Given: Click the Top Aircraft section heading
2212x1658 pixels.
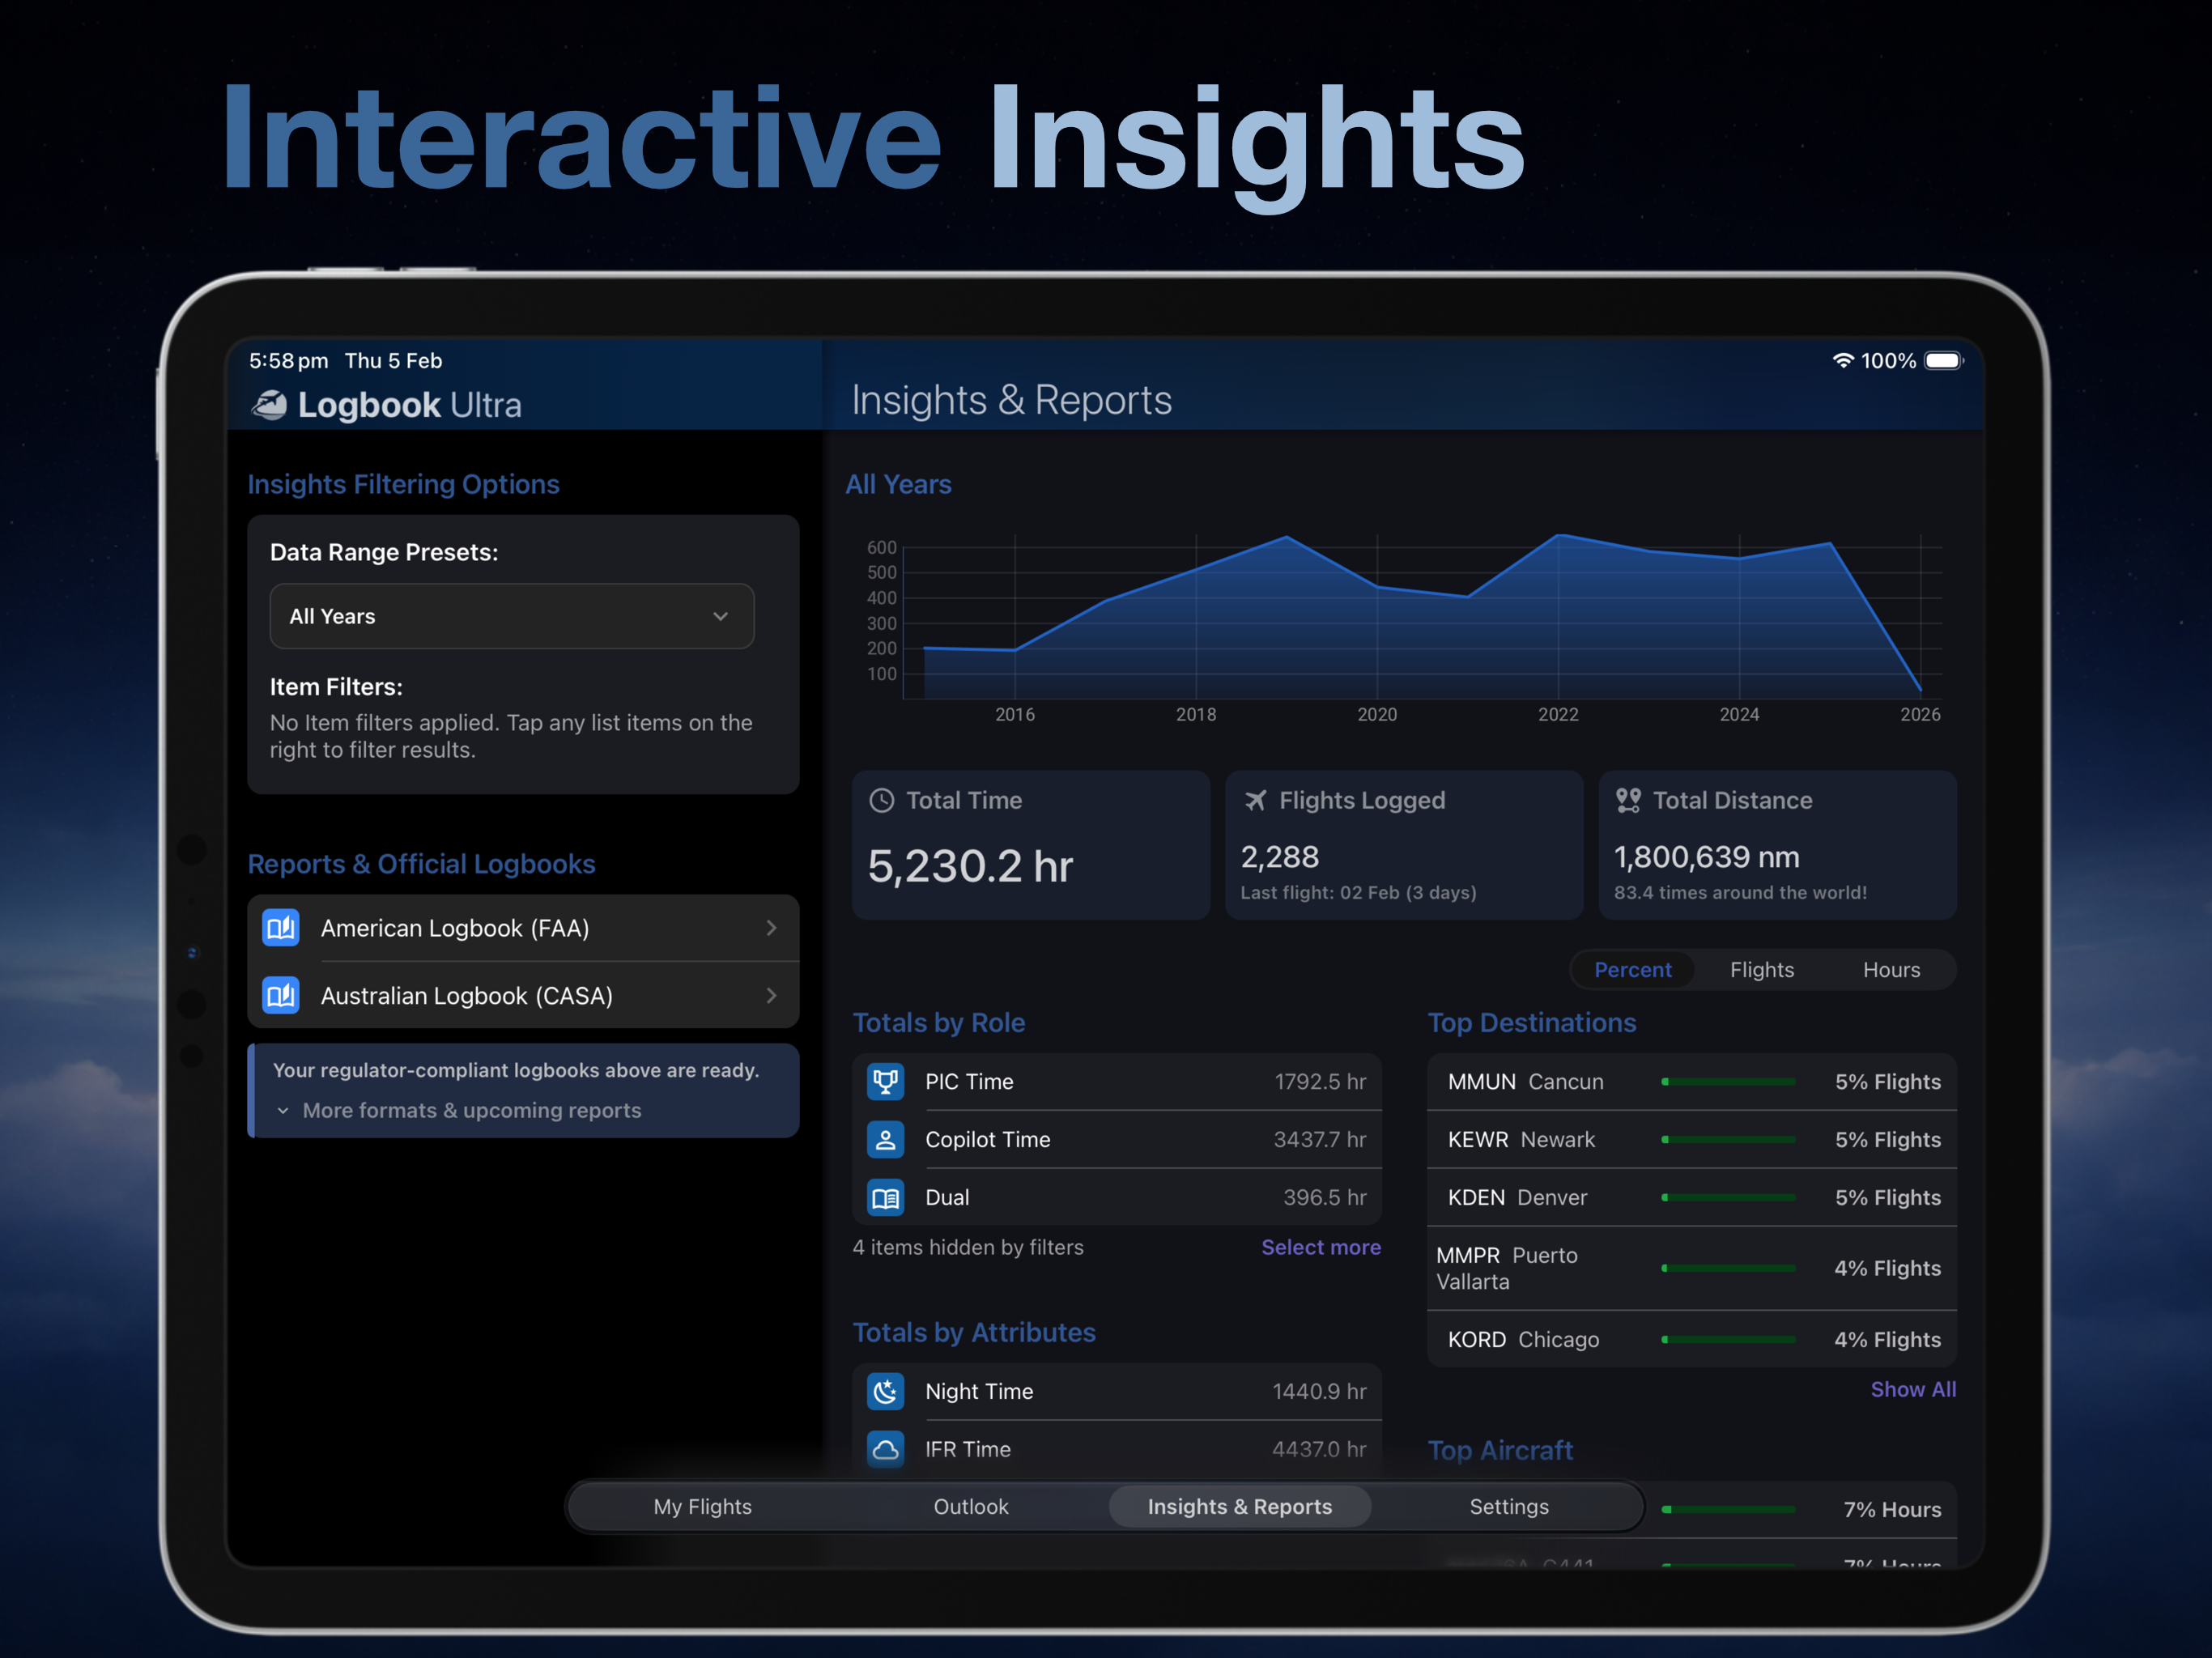Looking at the screenshot, I should [1500, 1451].
